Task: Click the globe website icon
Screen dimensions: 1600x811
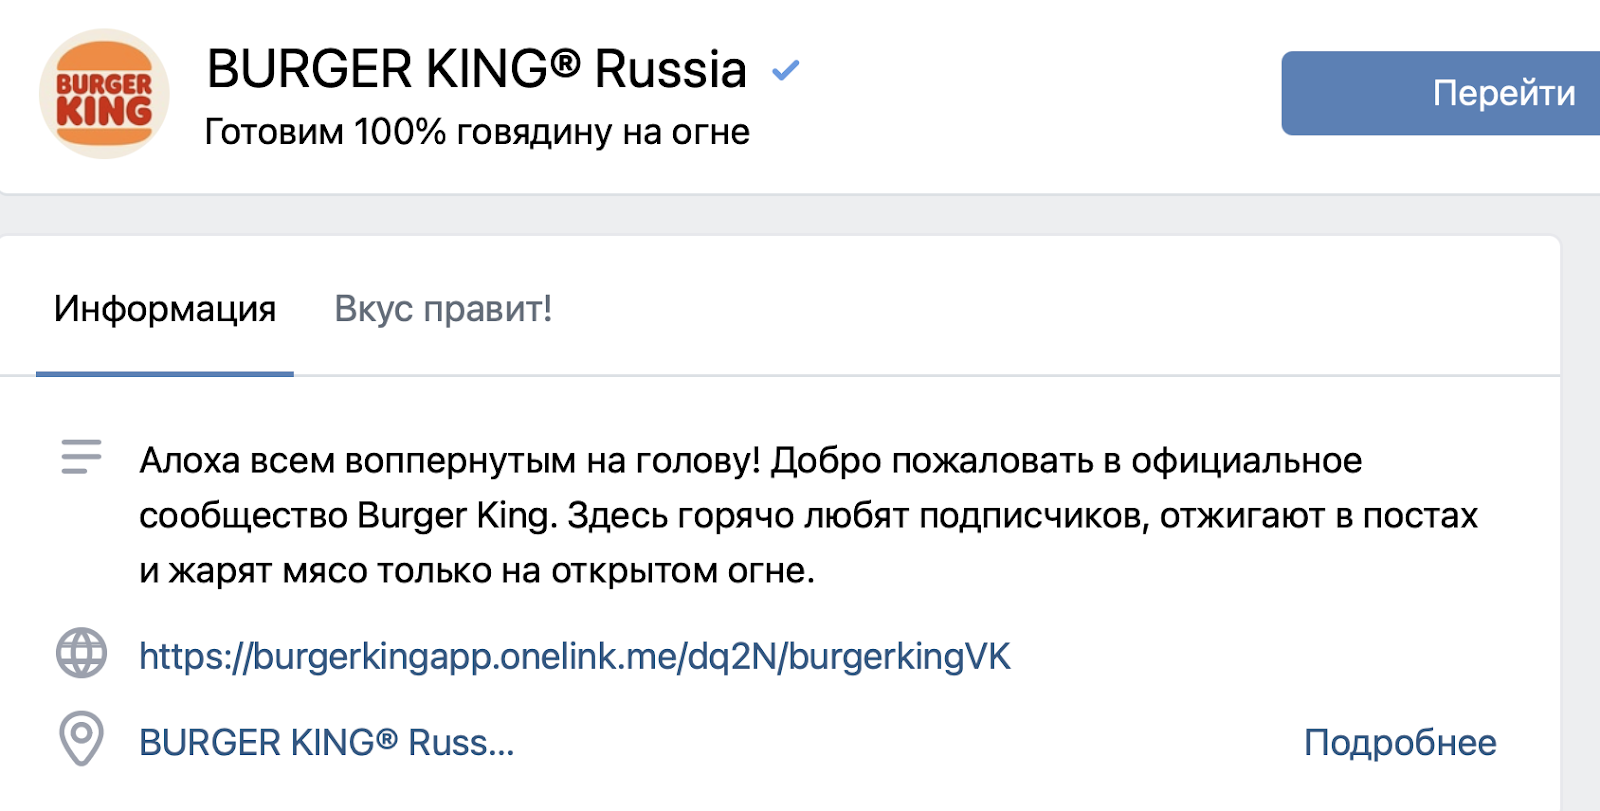Action: point(81,654)
